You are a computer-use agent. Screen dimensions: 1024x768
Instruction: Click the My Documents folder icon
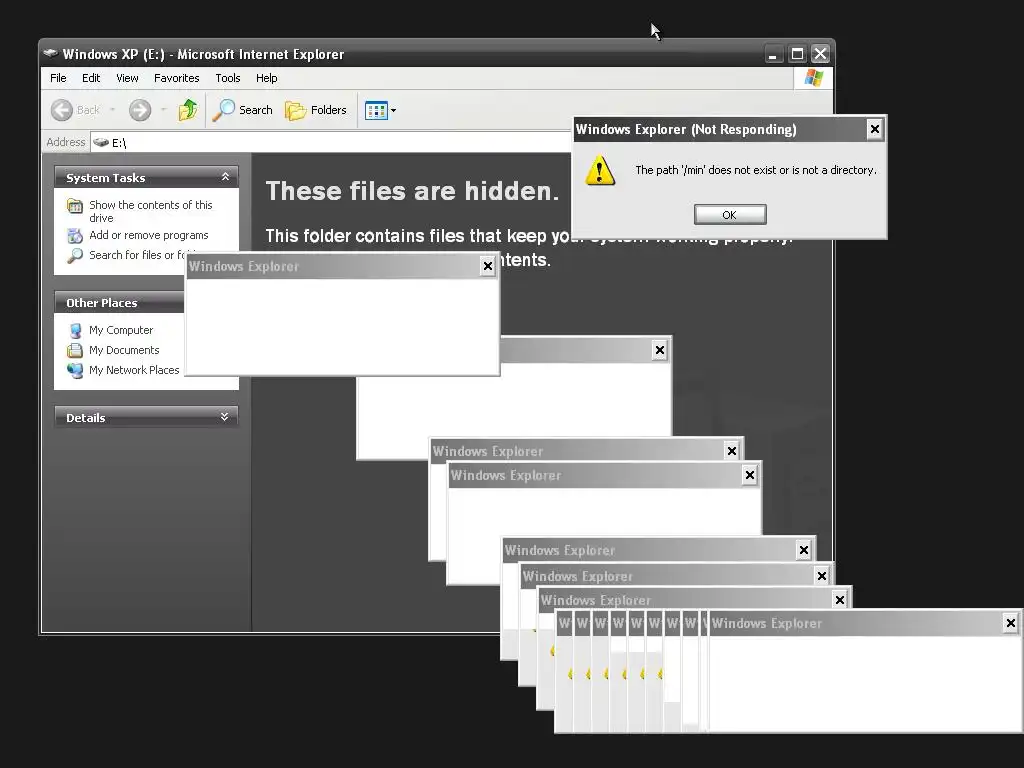click(75, 350)
